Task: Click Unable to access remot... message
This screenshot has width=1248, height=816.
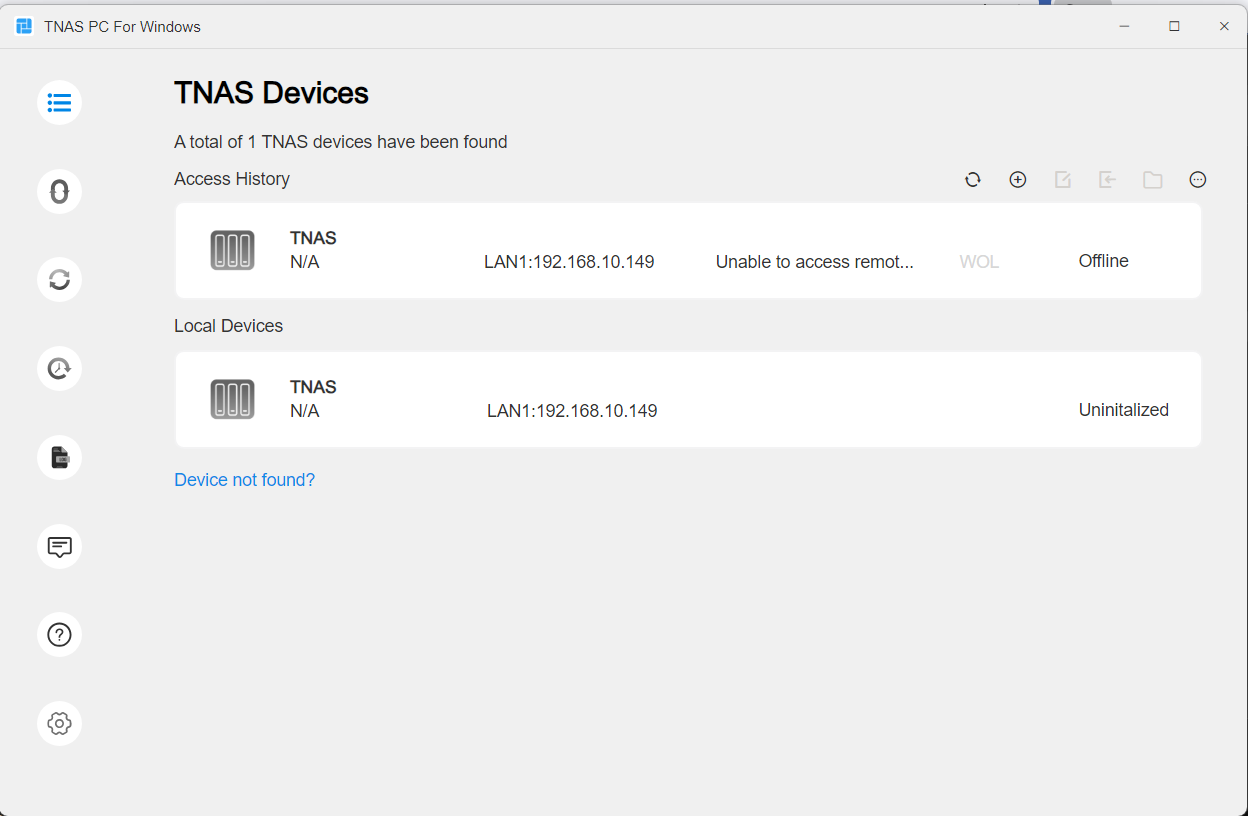Action: click(814, 262)
